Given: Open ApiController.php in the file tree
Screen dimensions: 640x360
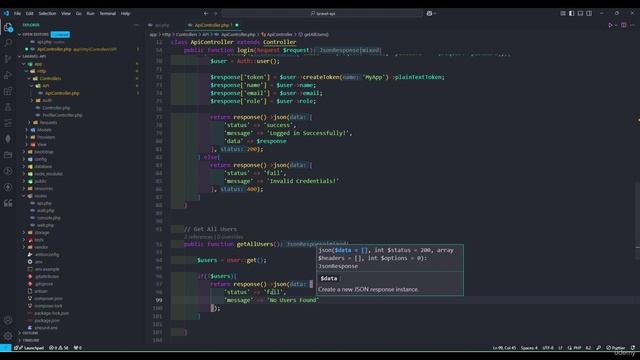Looking at the screenshot, I should click(x=62, y=93).
